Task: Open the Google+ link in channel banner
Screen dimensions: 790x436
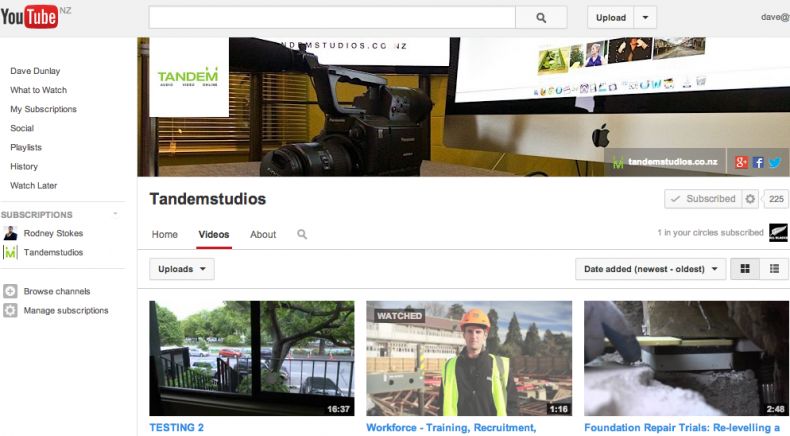Action: (x=741, y=162)
